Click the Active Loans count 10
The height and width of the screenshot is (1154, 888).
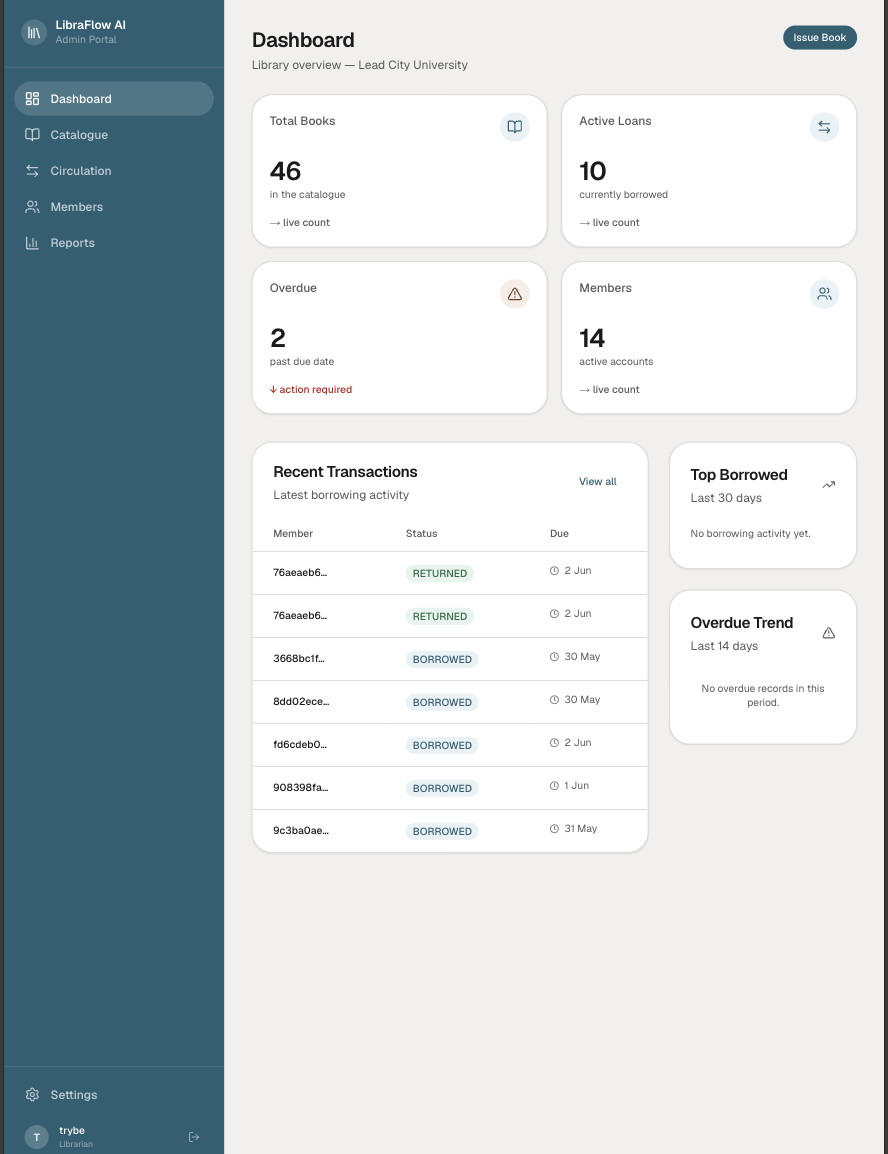point(593,171)
